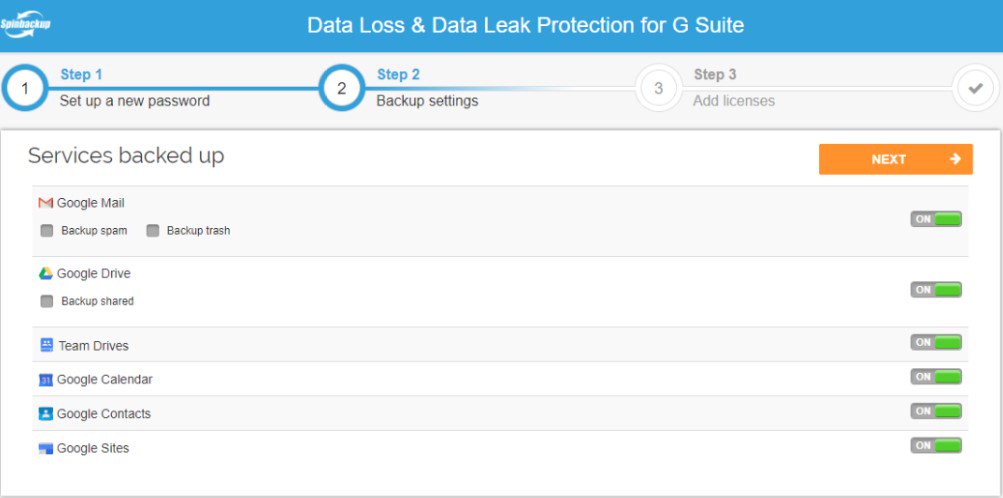Screen dimensions: 1003x498
Task: Click the Google Contacts icon
Action: pos(45,414)
